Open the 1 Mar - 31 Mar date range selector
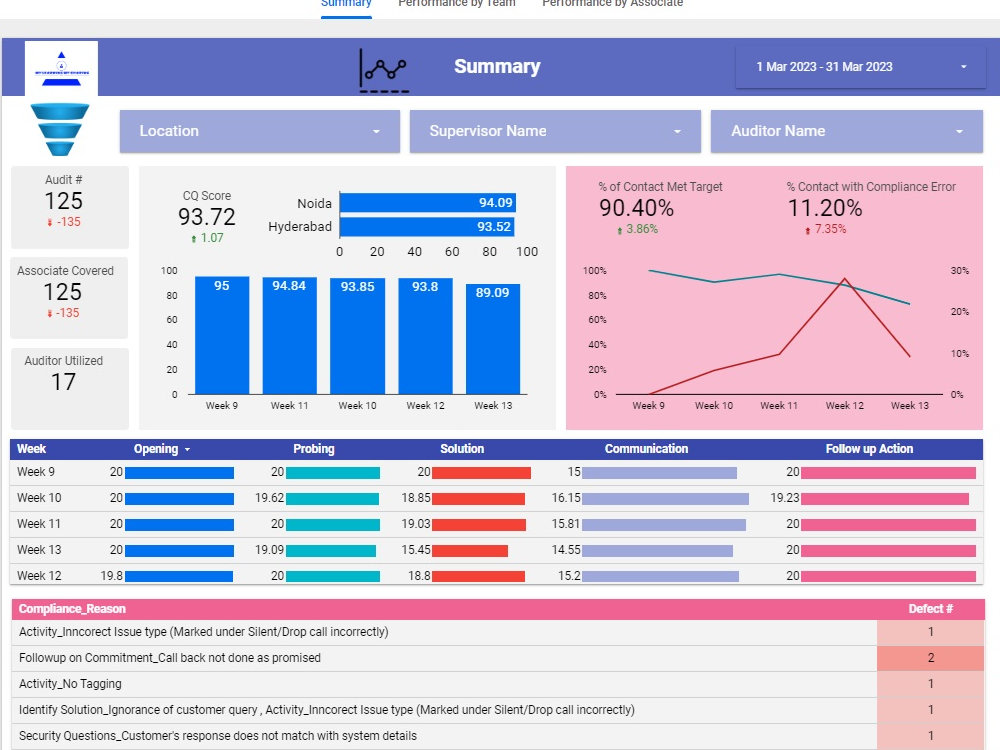The height and width of the screenshot is (750, 1000). click(860, 67)
